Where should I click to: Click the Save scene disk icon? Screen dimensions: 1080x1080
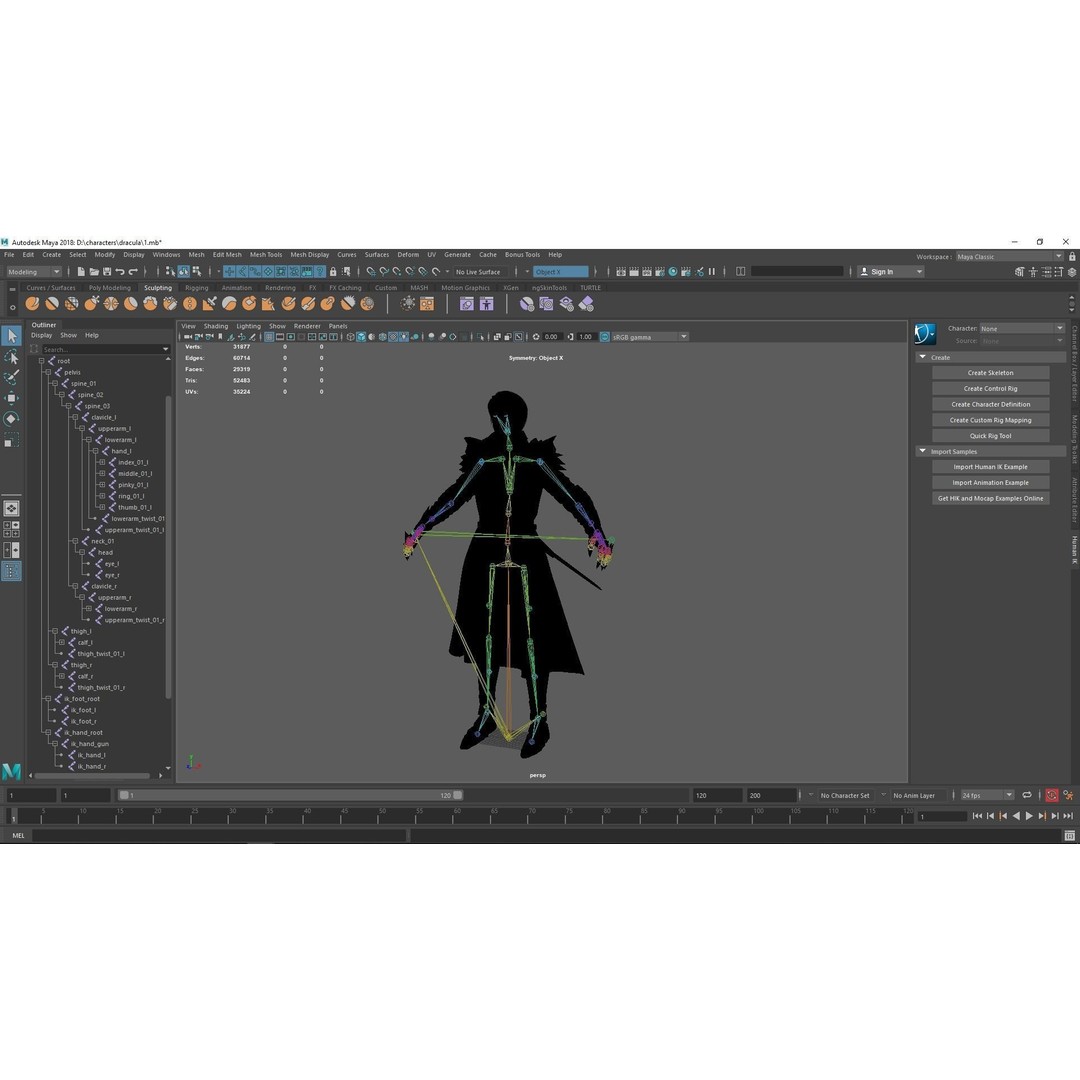pyautogui.click(x=107, y=271)
